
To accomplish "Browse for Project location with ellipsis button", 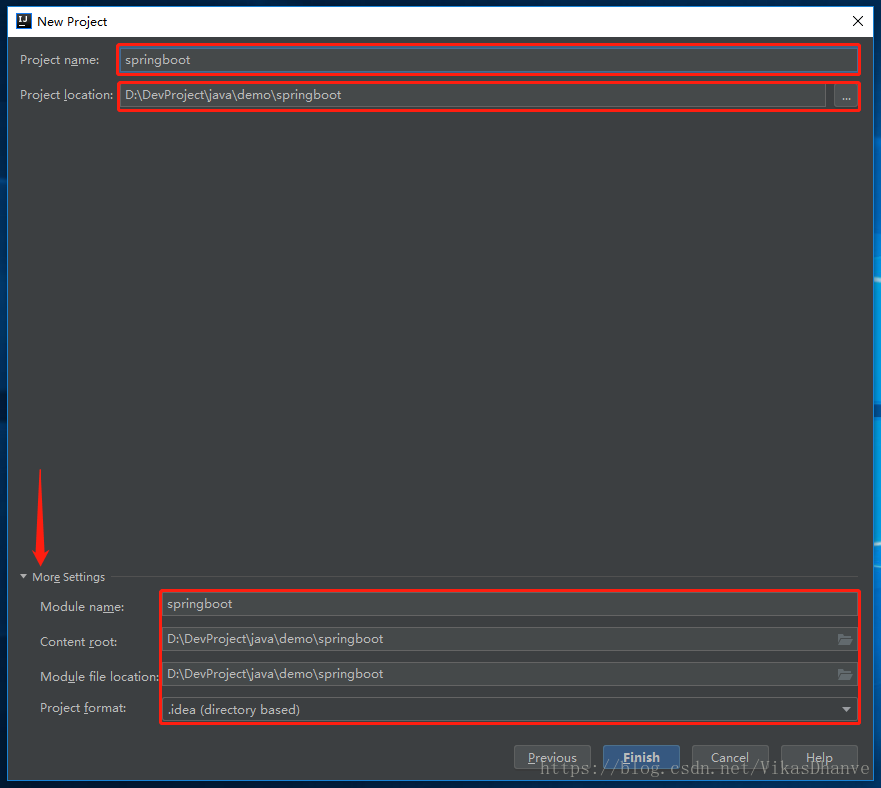I will pyautogui.click(x=846, y=96).
